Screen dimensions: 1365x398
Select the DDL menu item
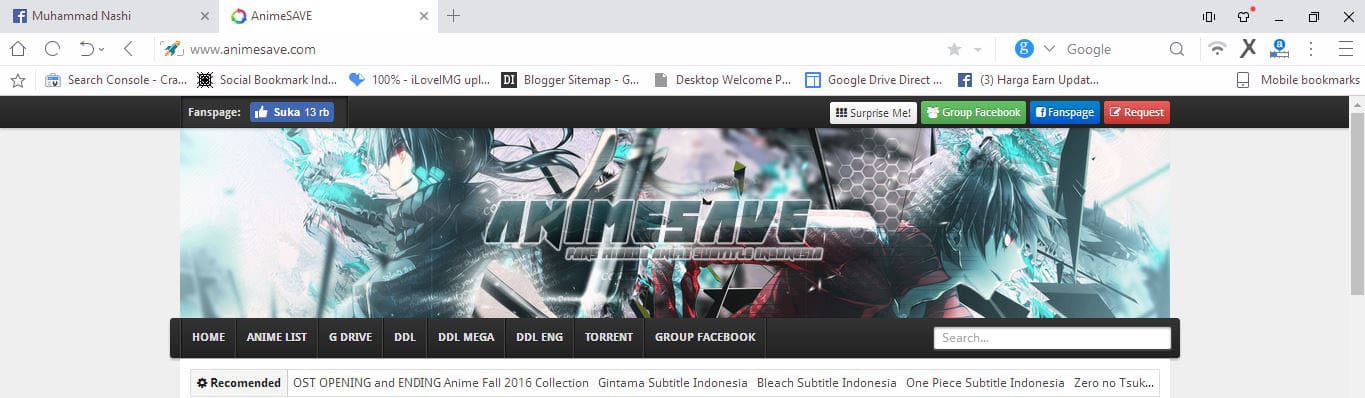pos(404,337)
